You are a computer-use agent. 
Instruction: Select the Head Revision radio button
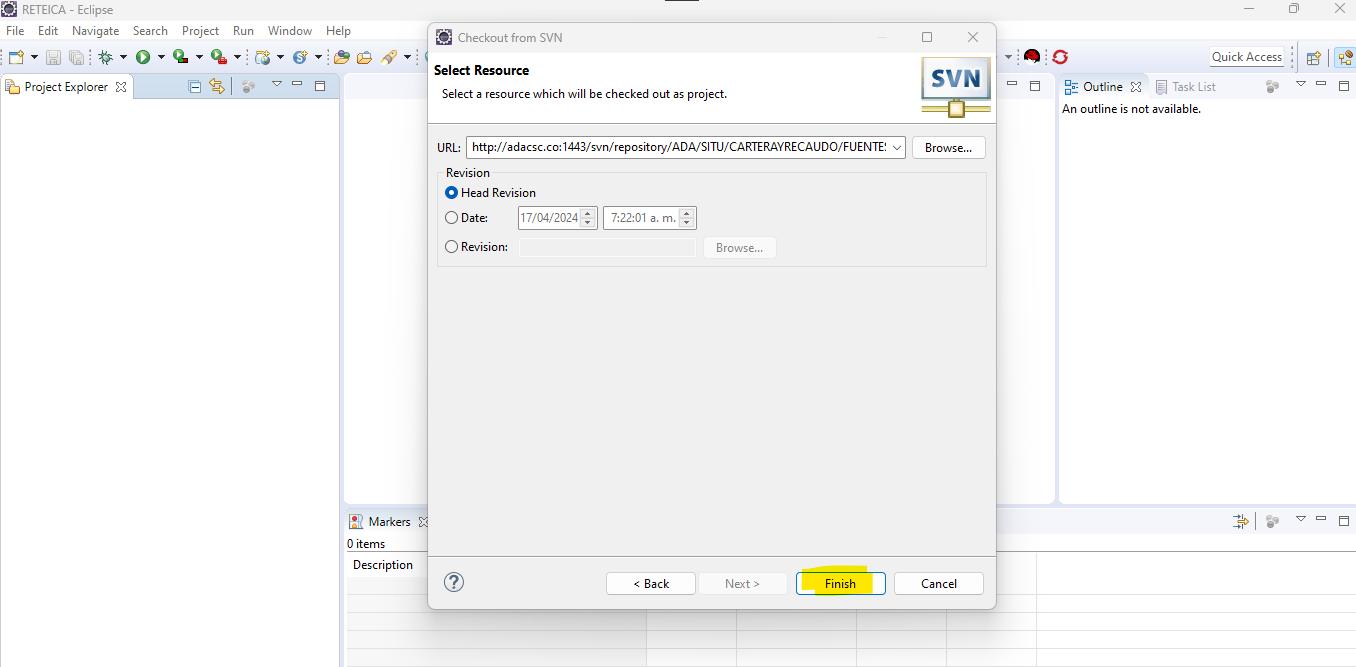click(x=452, y=193)
